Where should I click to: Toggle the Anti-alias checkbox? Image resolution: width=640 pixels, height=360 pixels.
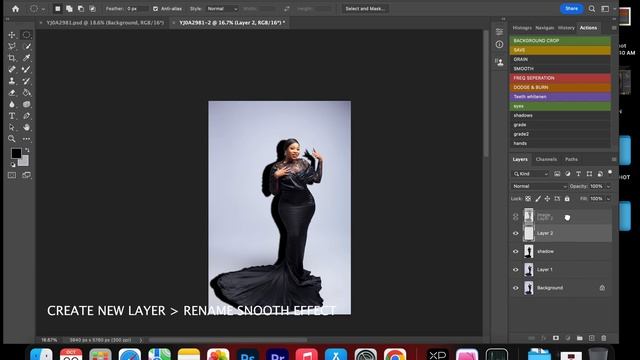156,9
